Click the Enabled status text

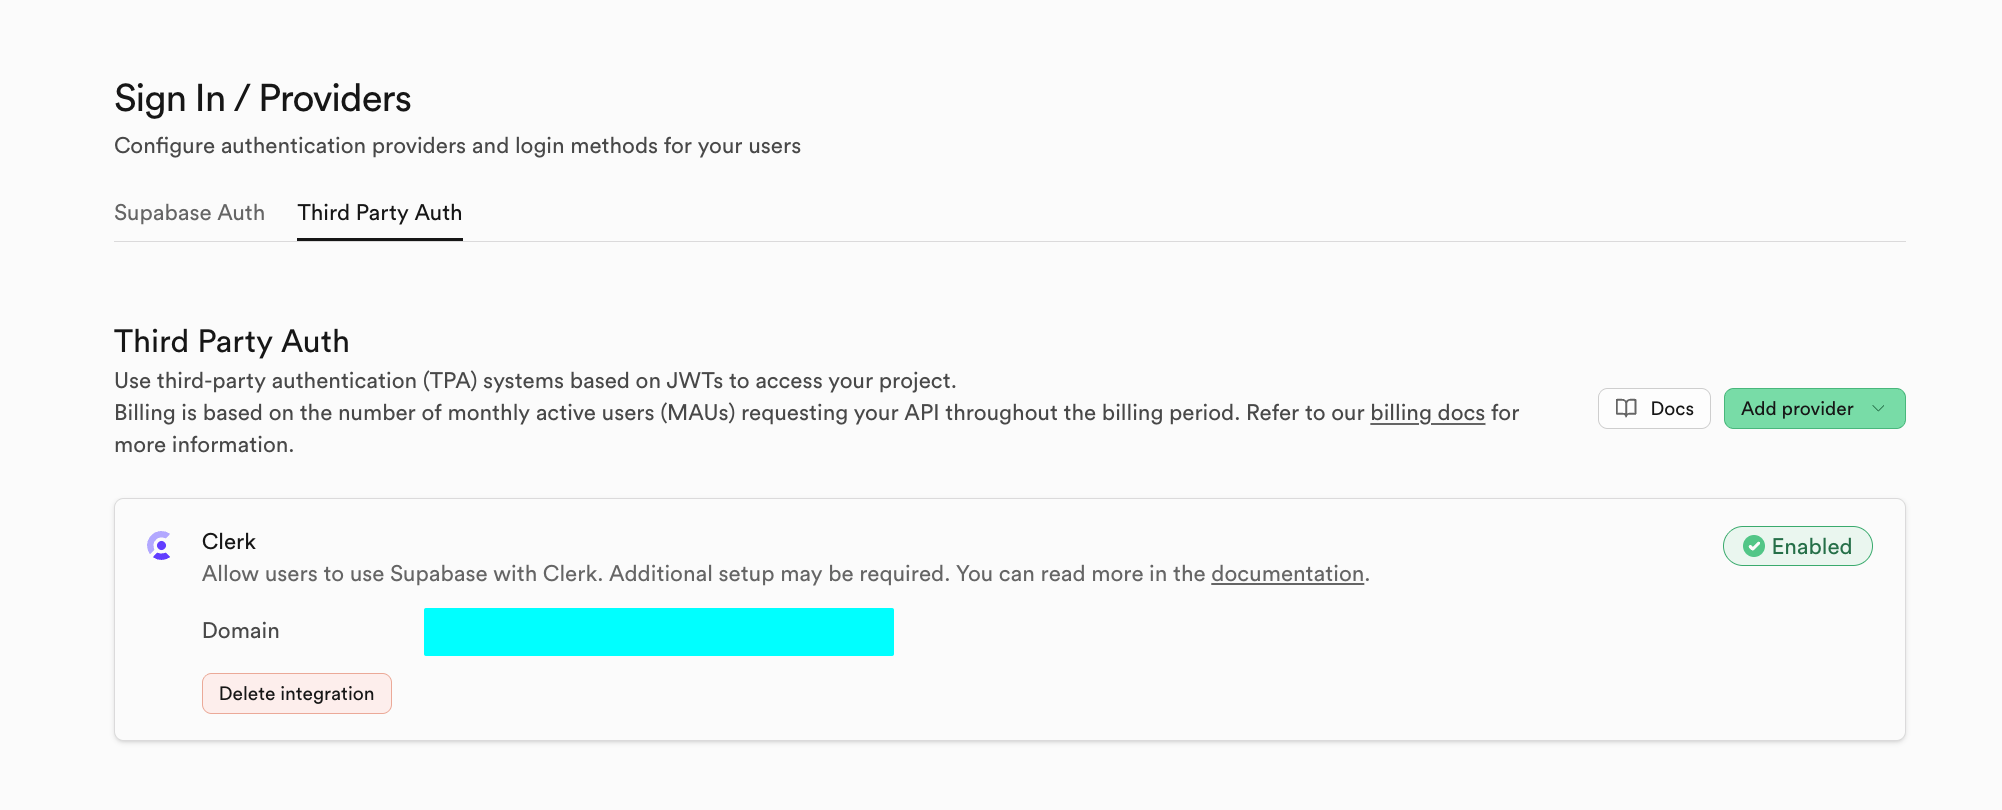1811,546
